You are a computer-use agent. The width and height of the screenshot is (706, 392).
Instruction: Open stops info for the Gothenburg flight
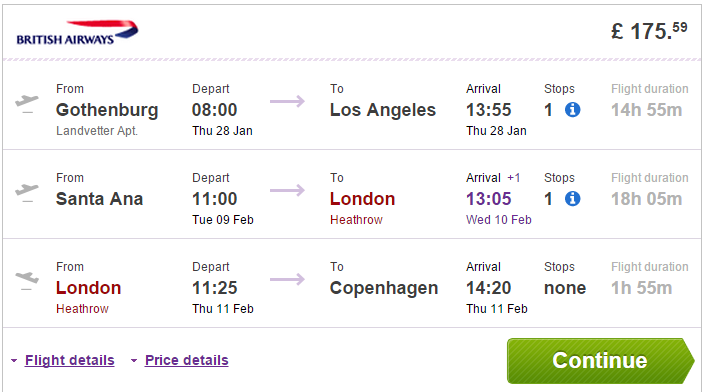tap(572, 109)
